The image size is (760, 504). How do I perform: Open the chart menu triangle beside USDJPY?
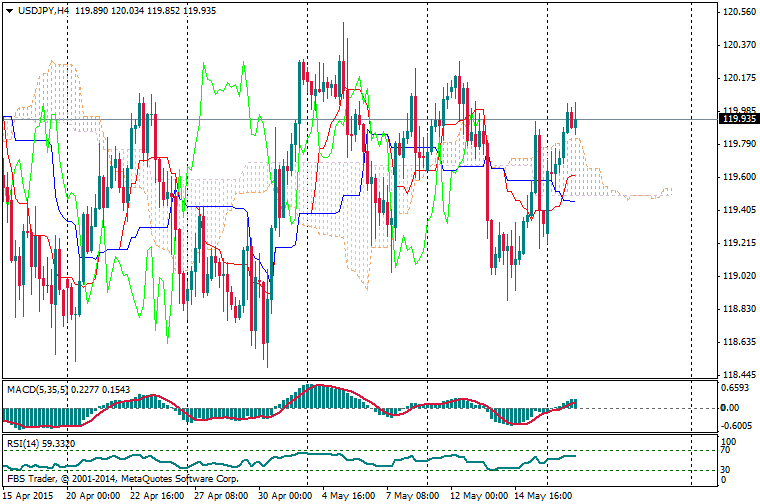click(9, 11)
